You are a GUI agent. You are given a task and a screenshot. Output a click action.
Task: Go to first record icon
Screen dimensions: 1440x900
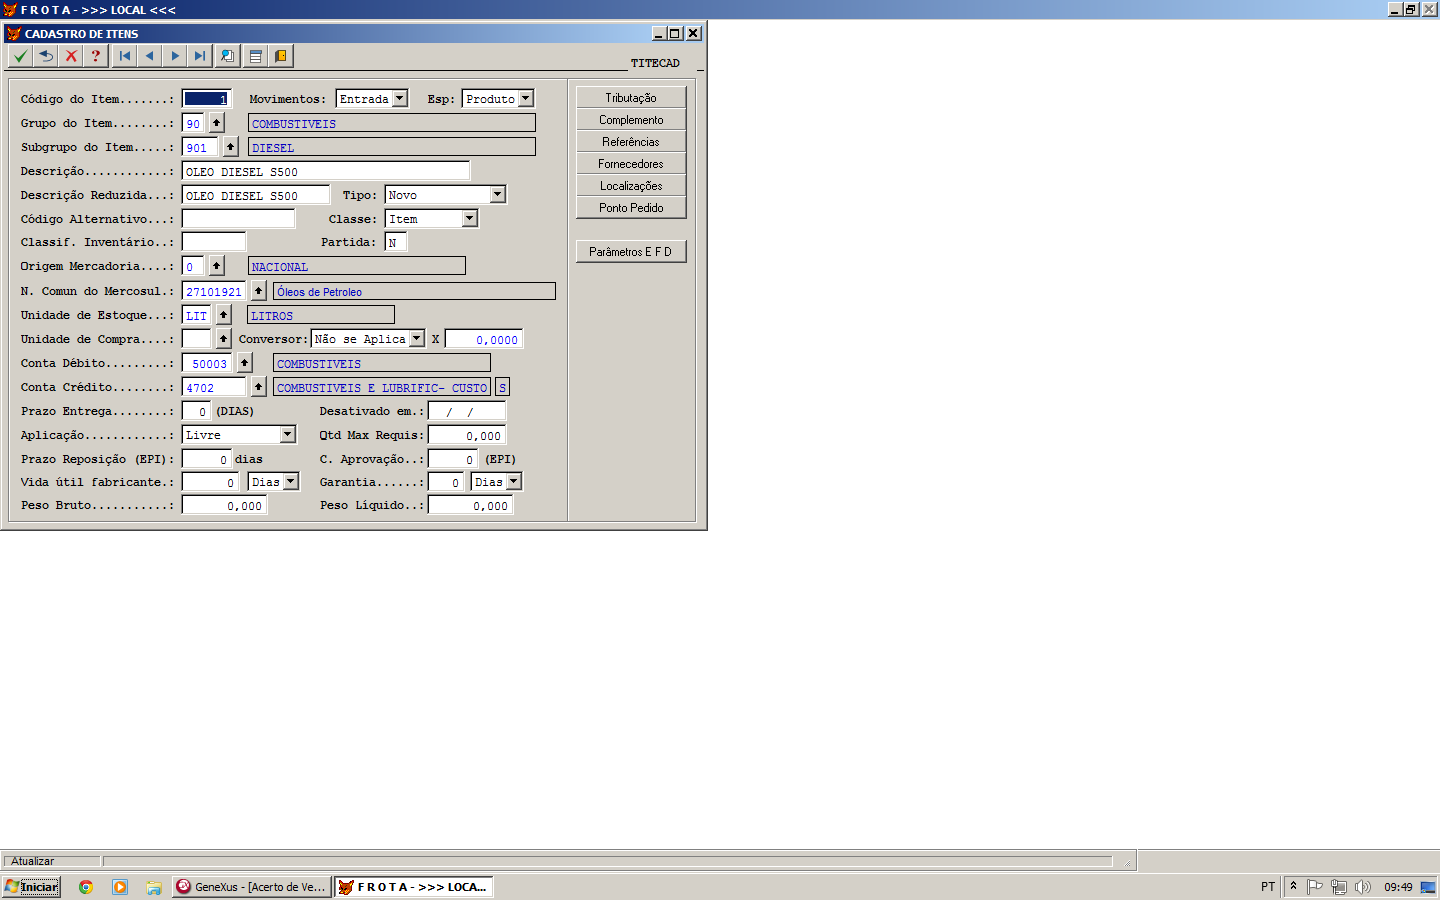tap(124, 56)
